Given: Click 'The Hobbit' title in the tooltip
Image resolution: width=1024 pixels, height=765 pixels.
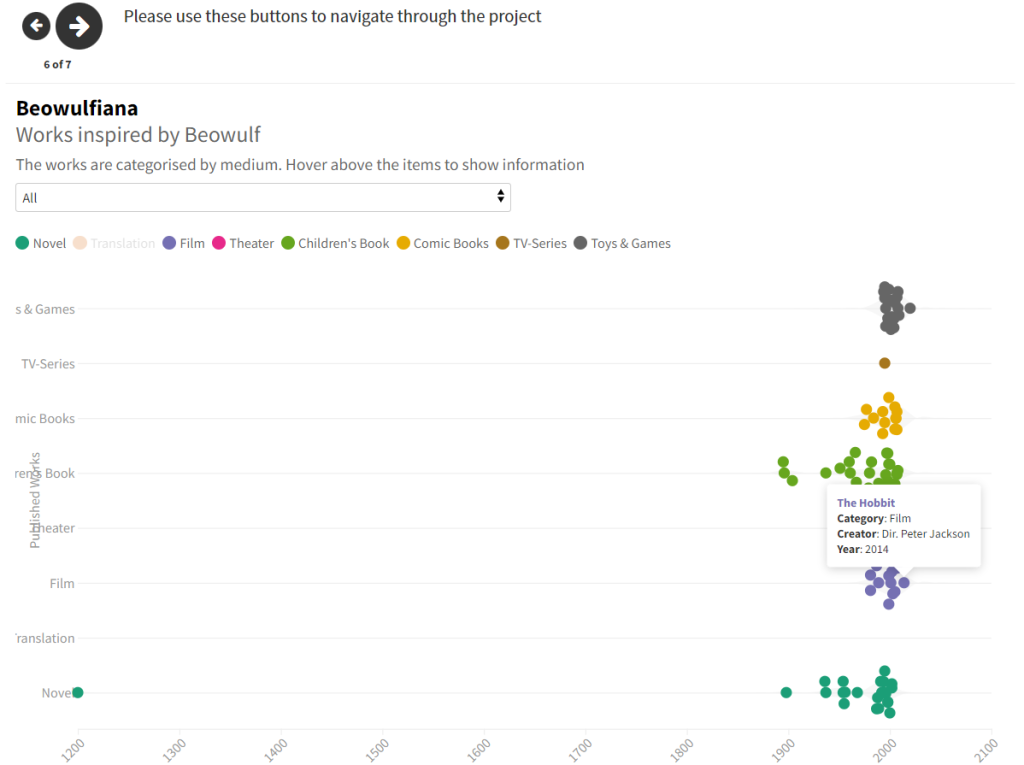Looking at the screenshot, I should pos(866,503).
